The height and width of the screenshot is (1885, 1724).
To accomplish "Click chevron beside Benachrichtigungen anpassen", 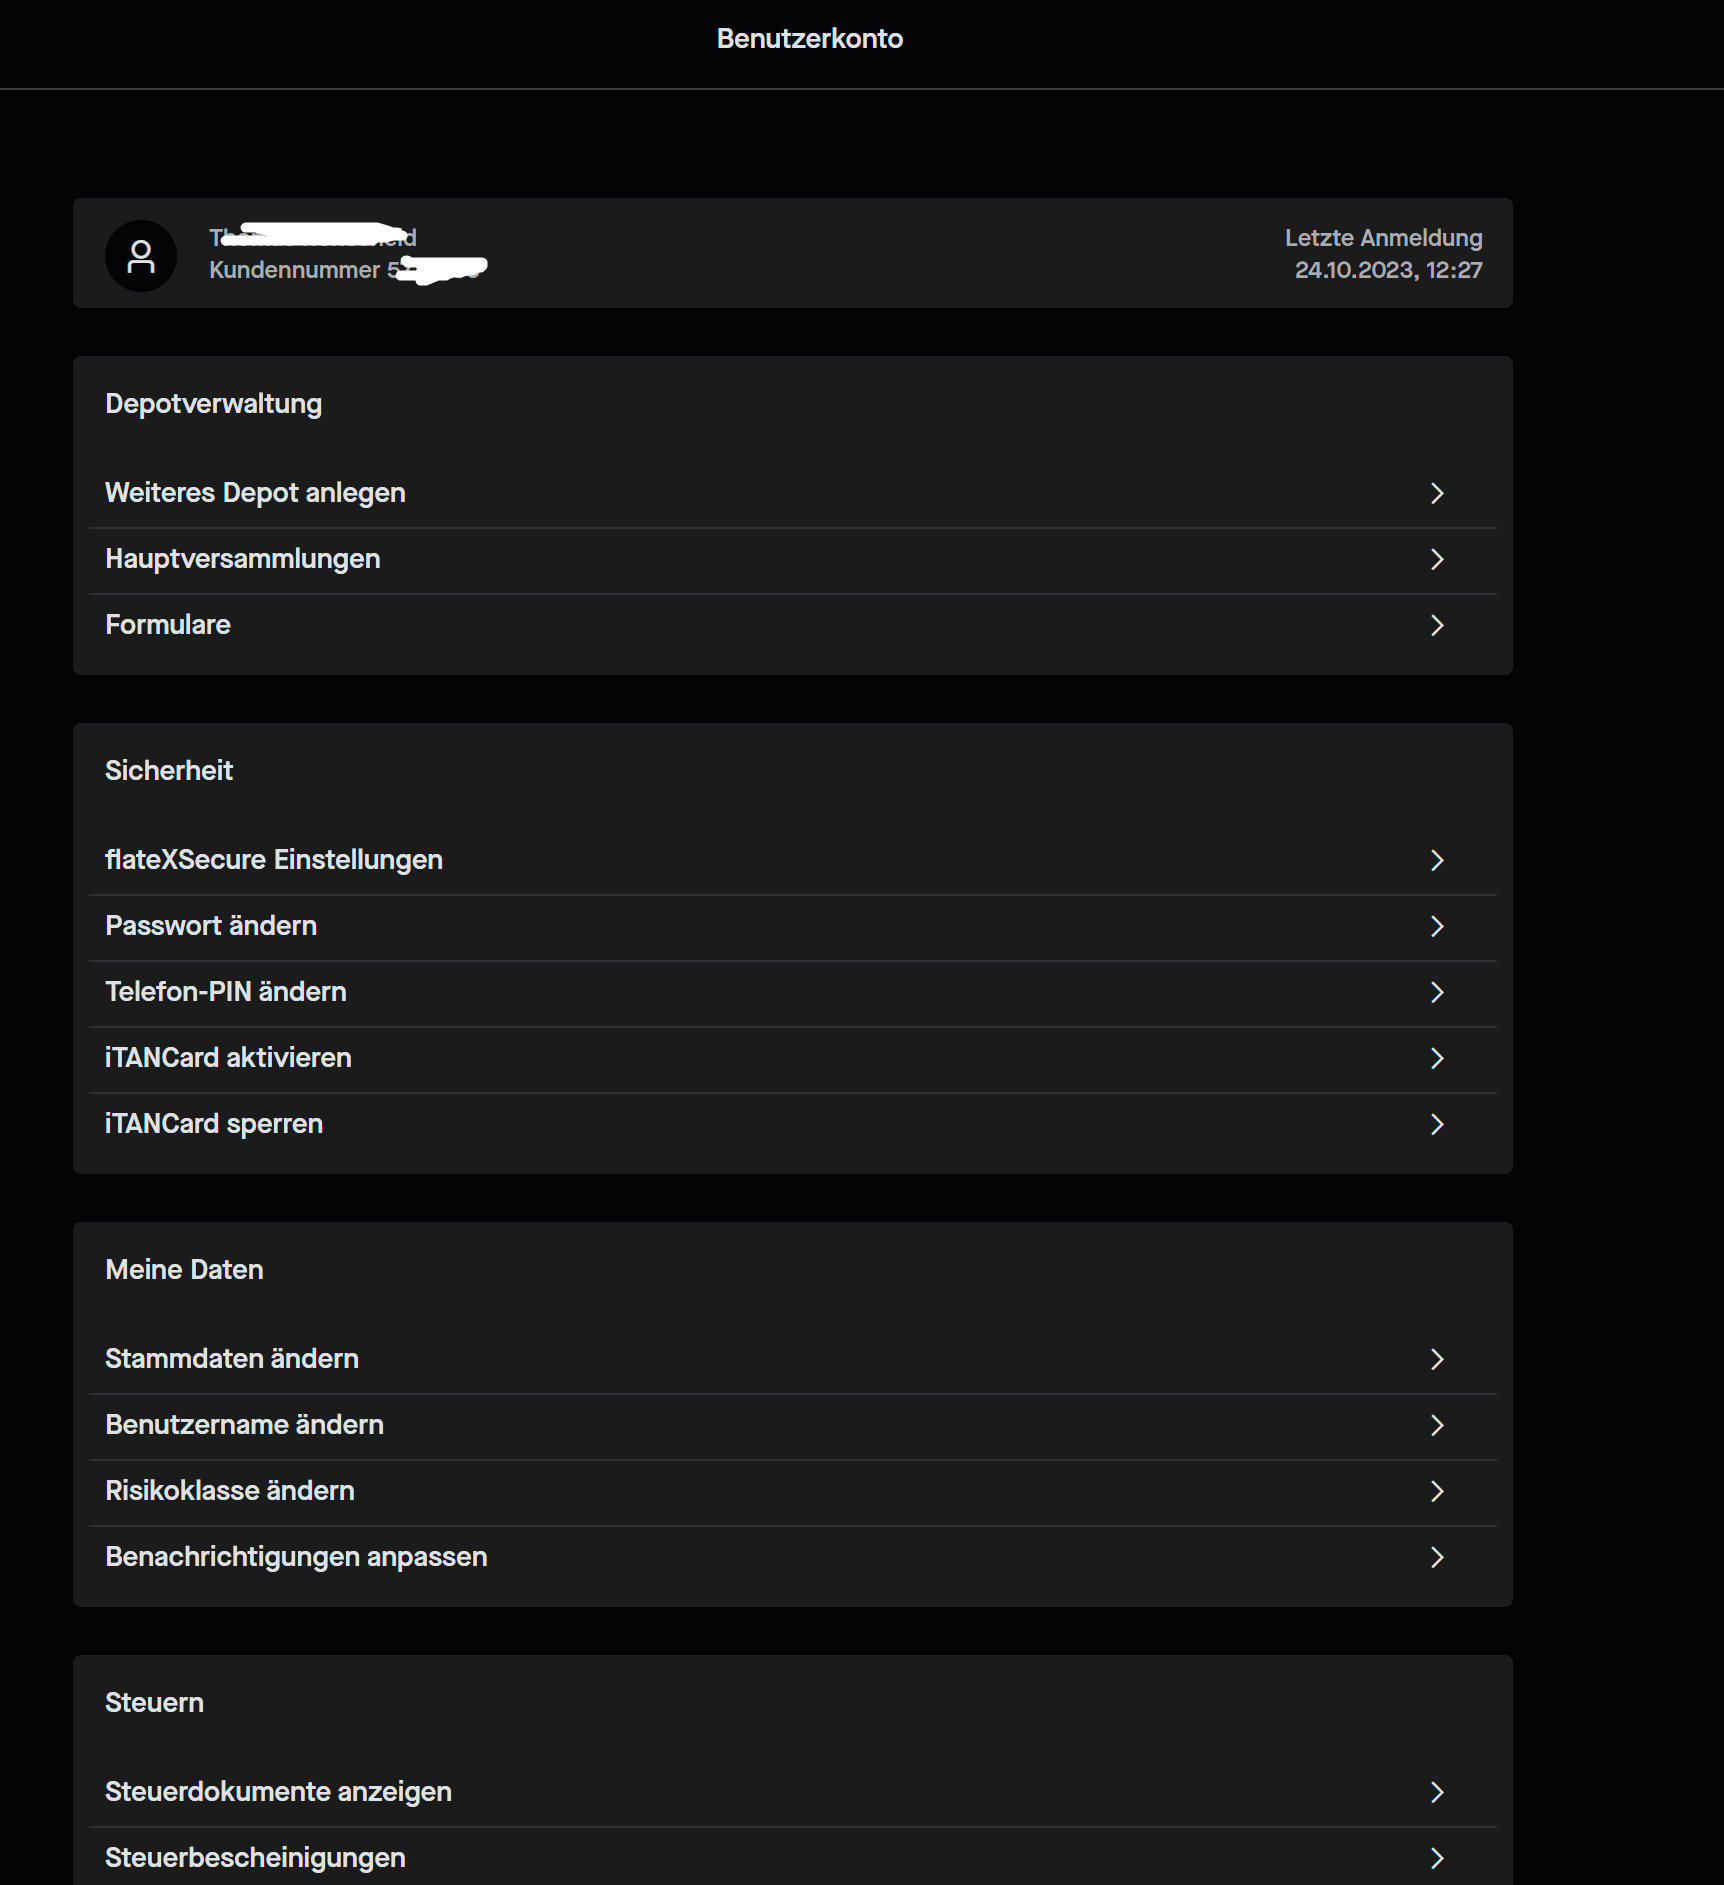I will 1437,1557.
